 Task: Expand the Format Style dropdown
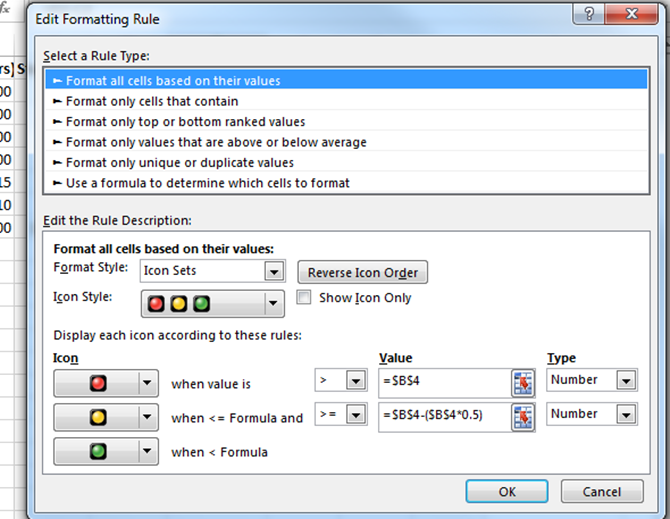(273, 271)
